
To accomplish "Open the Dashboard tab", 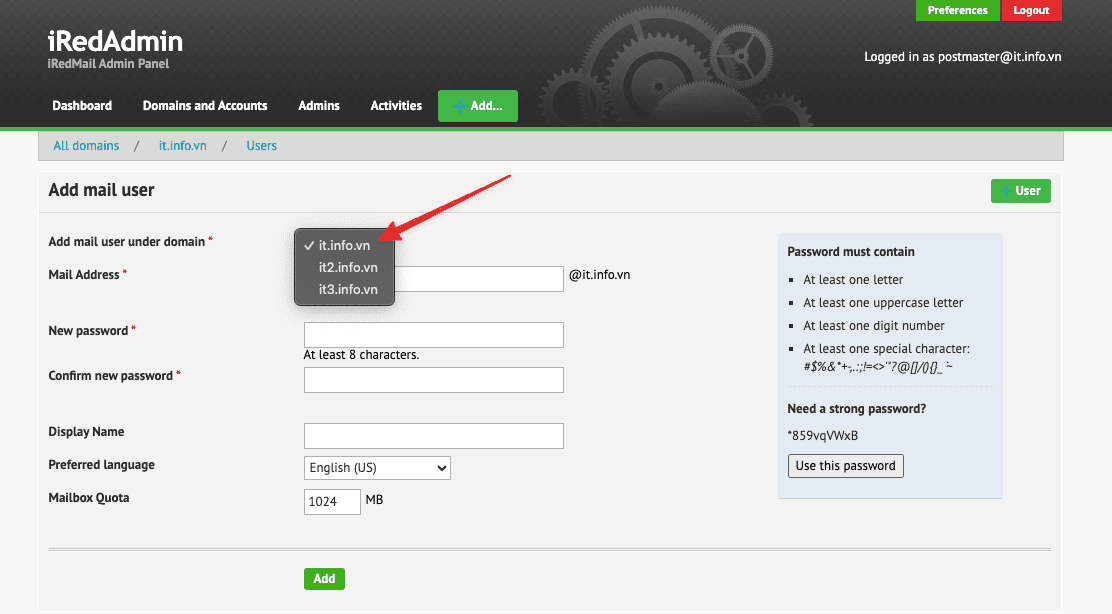I will (x=82, y=105).
